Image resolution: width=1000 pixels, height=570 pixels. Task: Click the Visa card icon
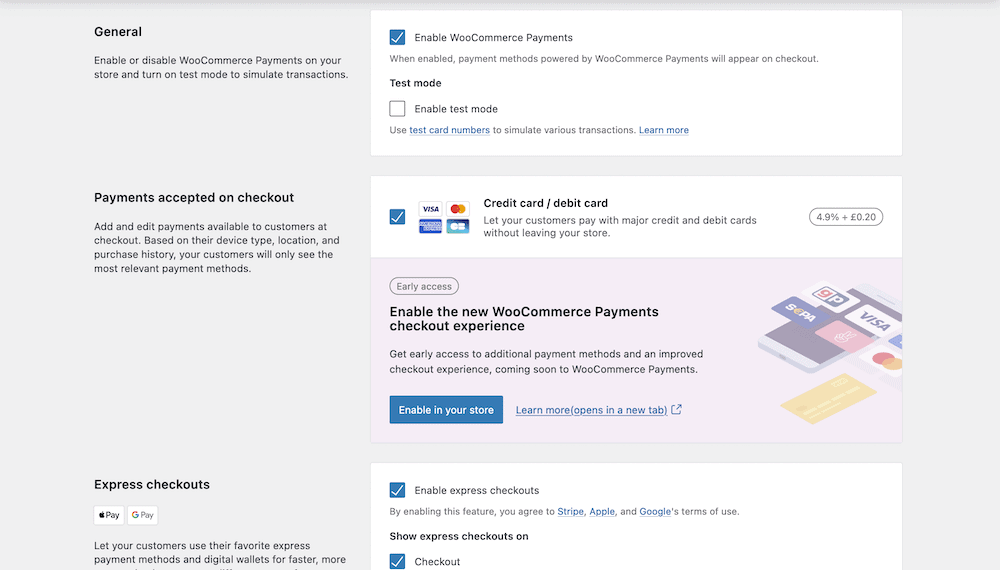(x=431, y=209)
